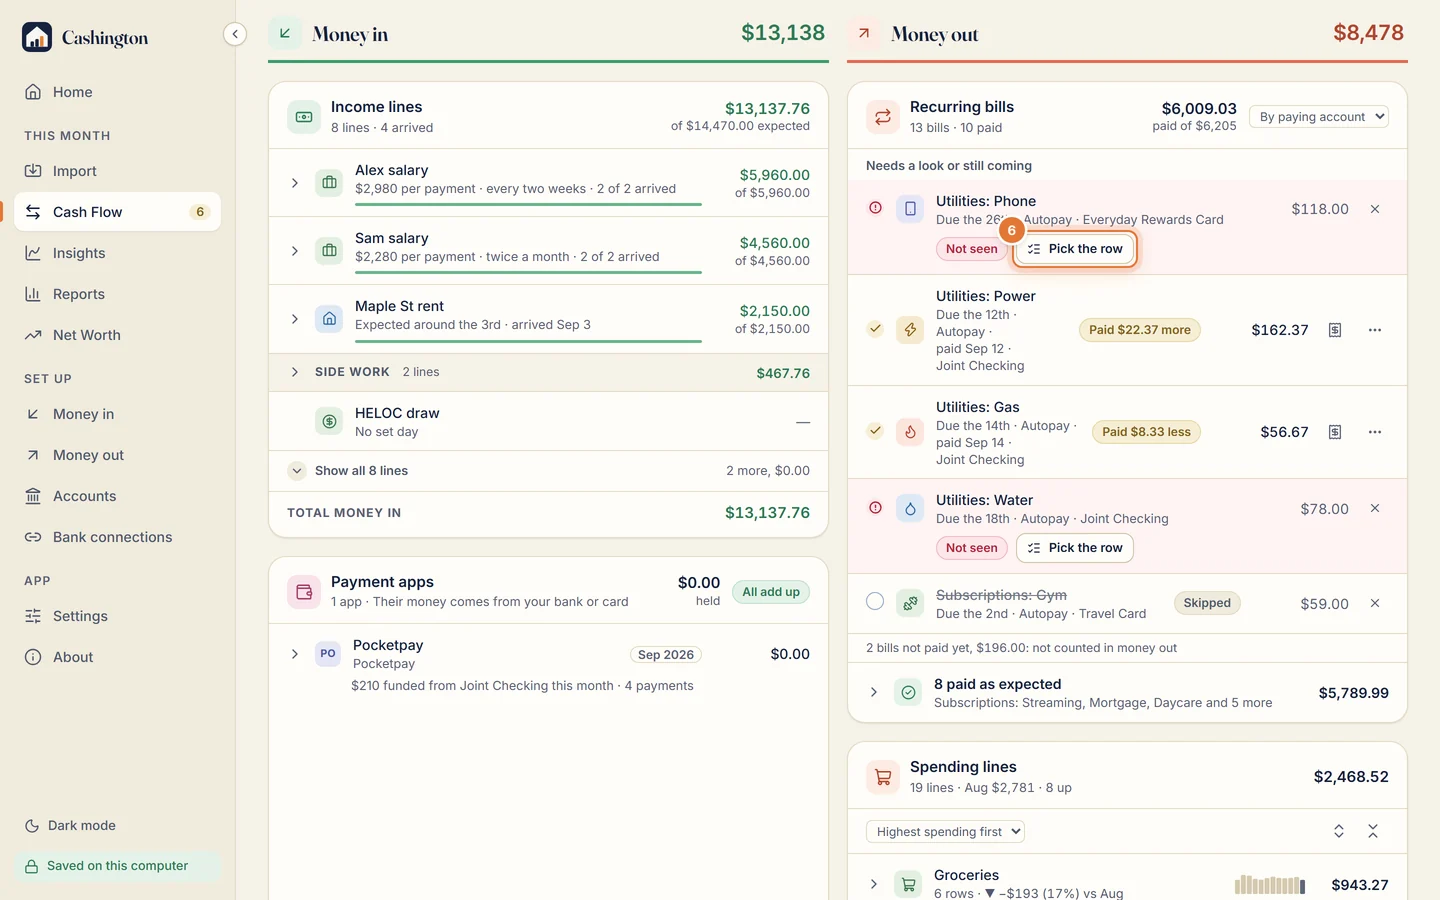Toggle the paid checkmark for Utilities: Power

[875, 328]
